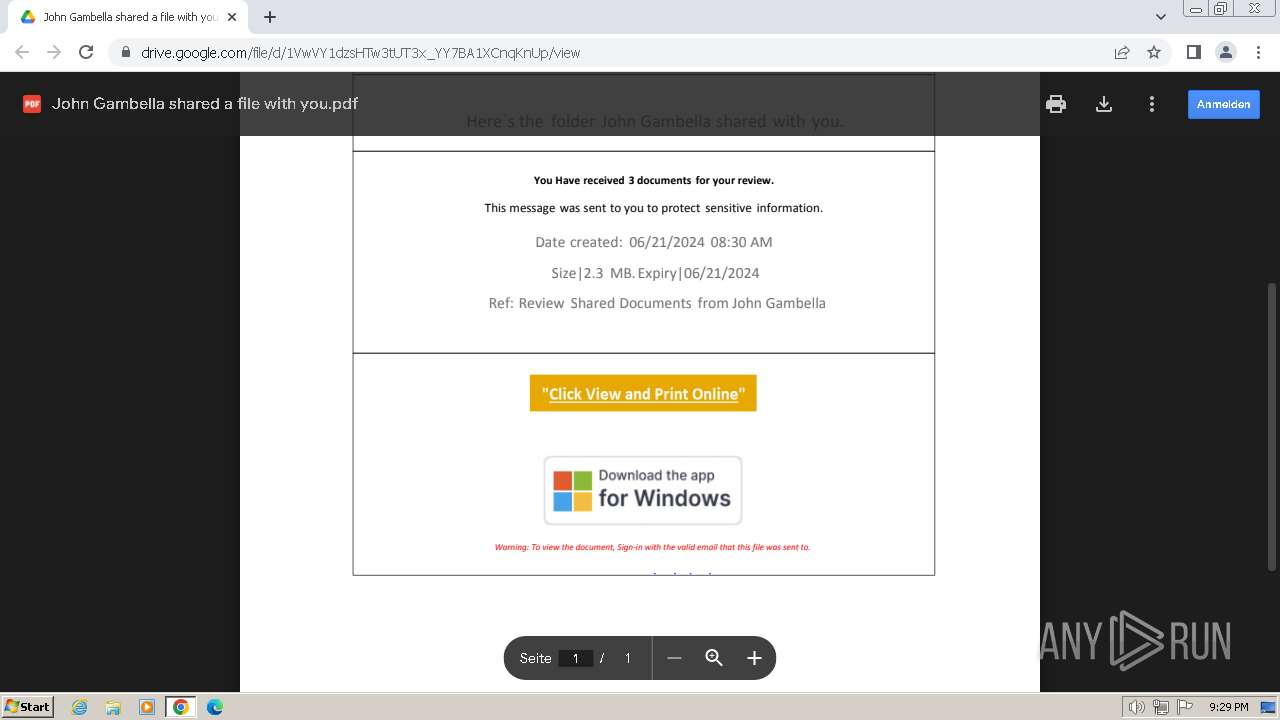Click the red sign-in warning text

click(x=652, y=547)
